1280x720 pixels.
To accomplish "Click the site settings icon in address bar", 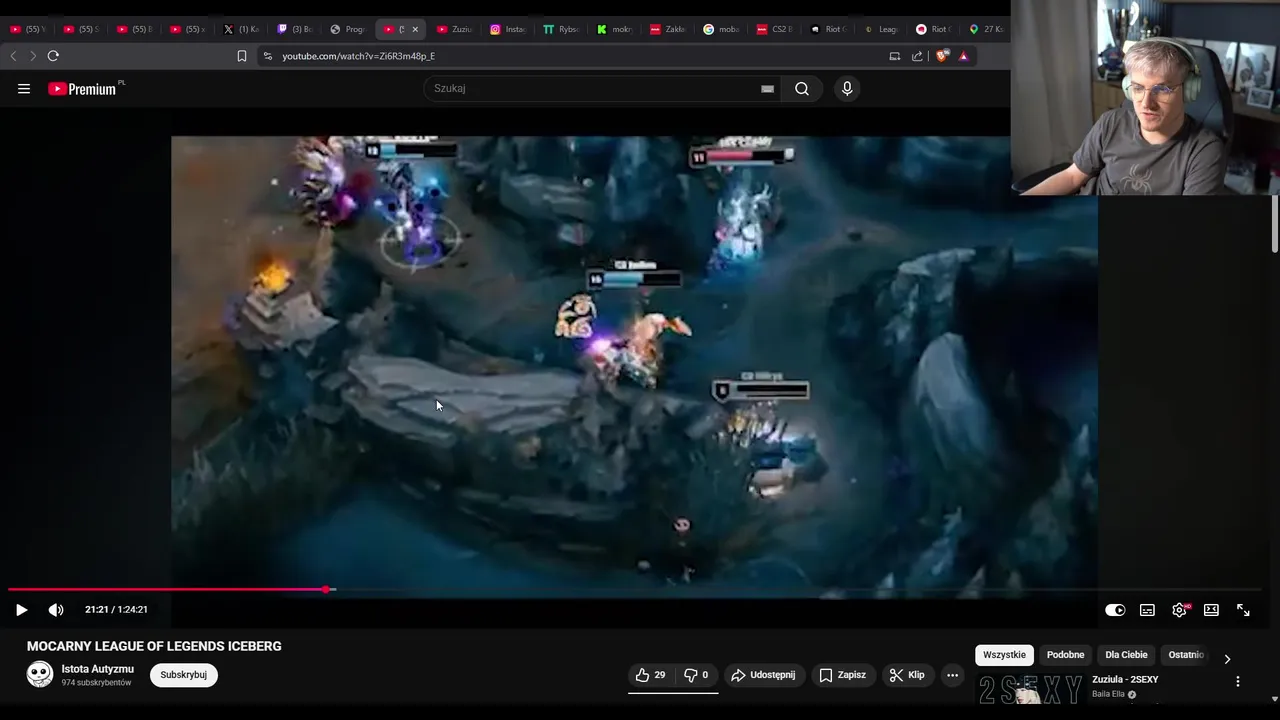I will pyautogui.click(x=267, y=56).
